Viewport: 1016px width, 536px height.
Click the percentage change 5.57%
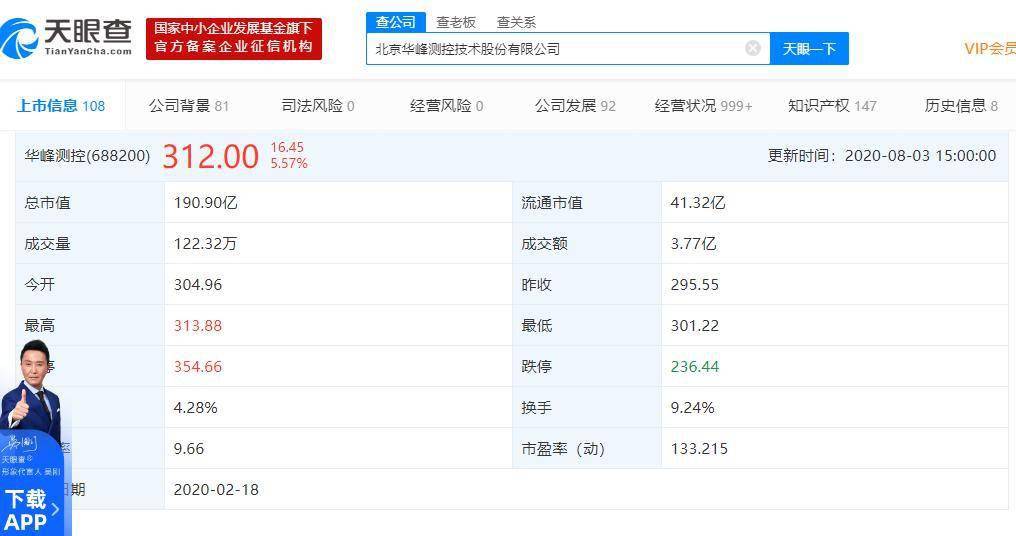coord(289,163)
